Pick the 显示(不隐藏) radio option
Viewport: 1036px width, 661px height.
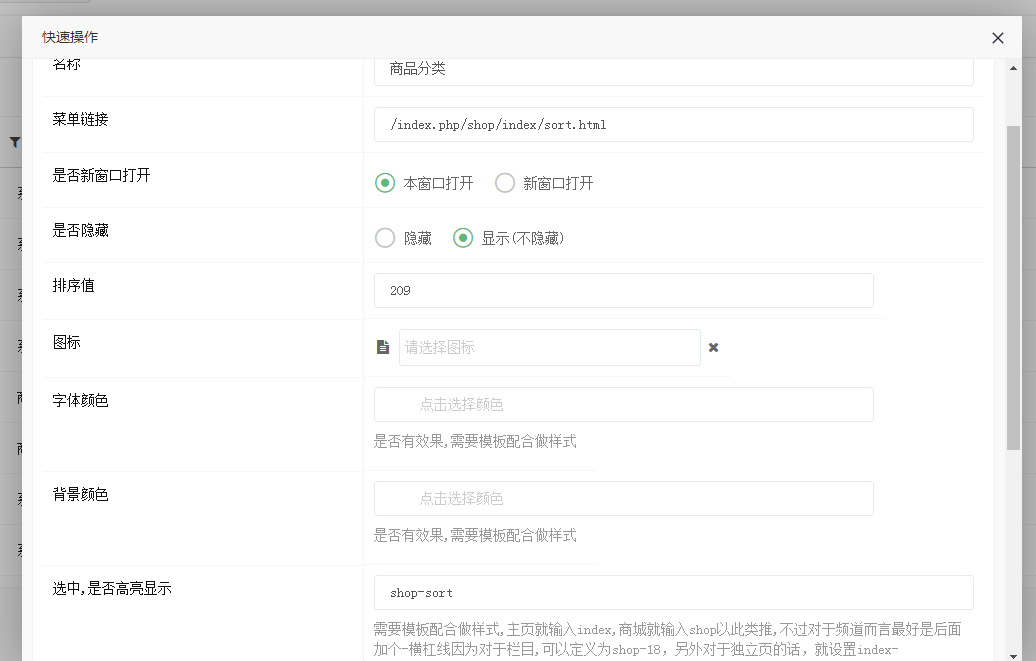pos(463,238)
